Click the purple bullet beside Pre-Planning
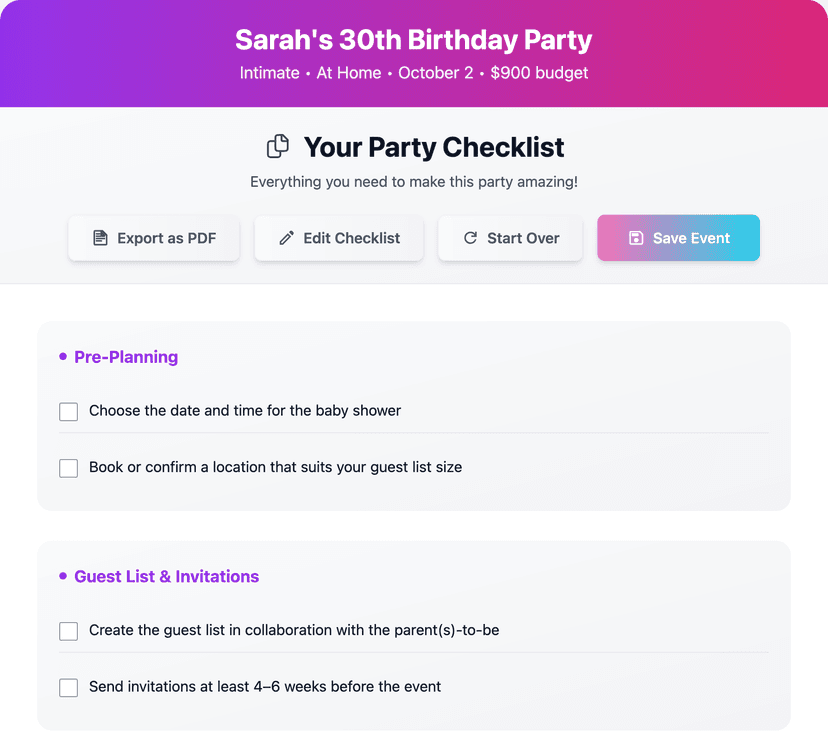The width and height of the screenshot is (828, 746). [x=63, y=357]
